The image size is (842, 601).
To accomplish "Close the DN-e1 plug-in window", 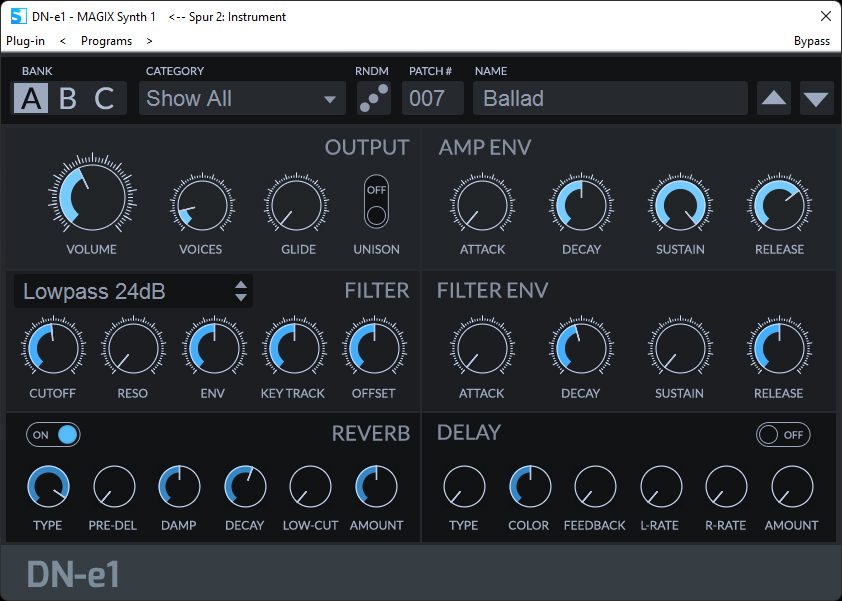I will 826,16.
